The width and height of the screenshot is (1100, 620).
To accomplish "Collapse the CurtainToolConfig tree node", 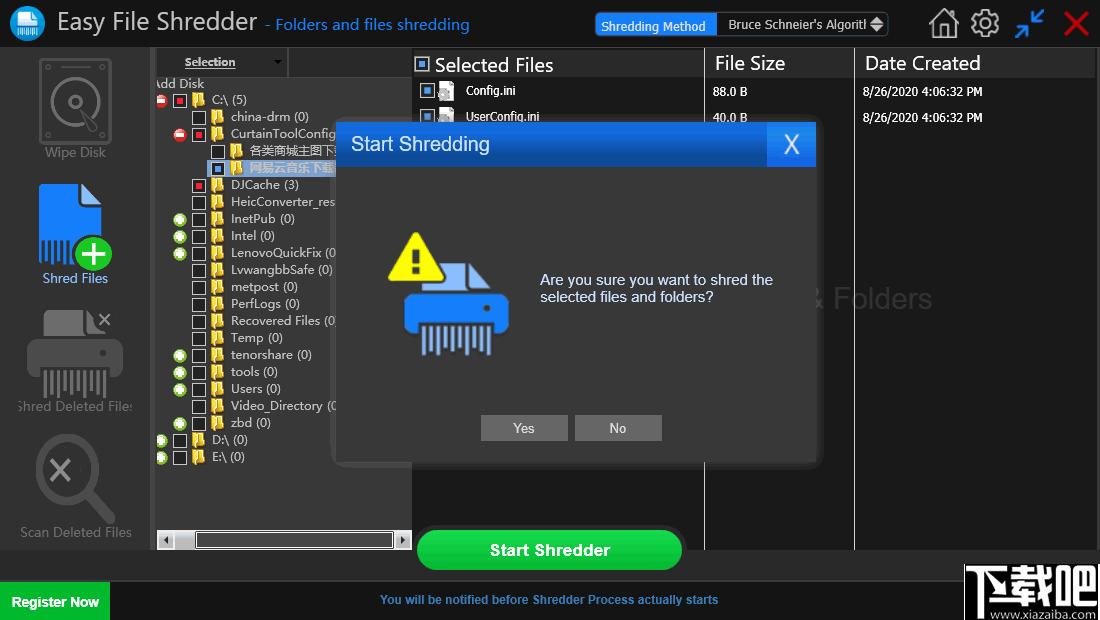I will point(180,134).
